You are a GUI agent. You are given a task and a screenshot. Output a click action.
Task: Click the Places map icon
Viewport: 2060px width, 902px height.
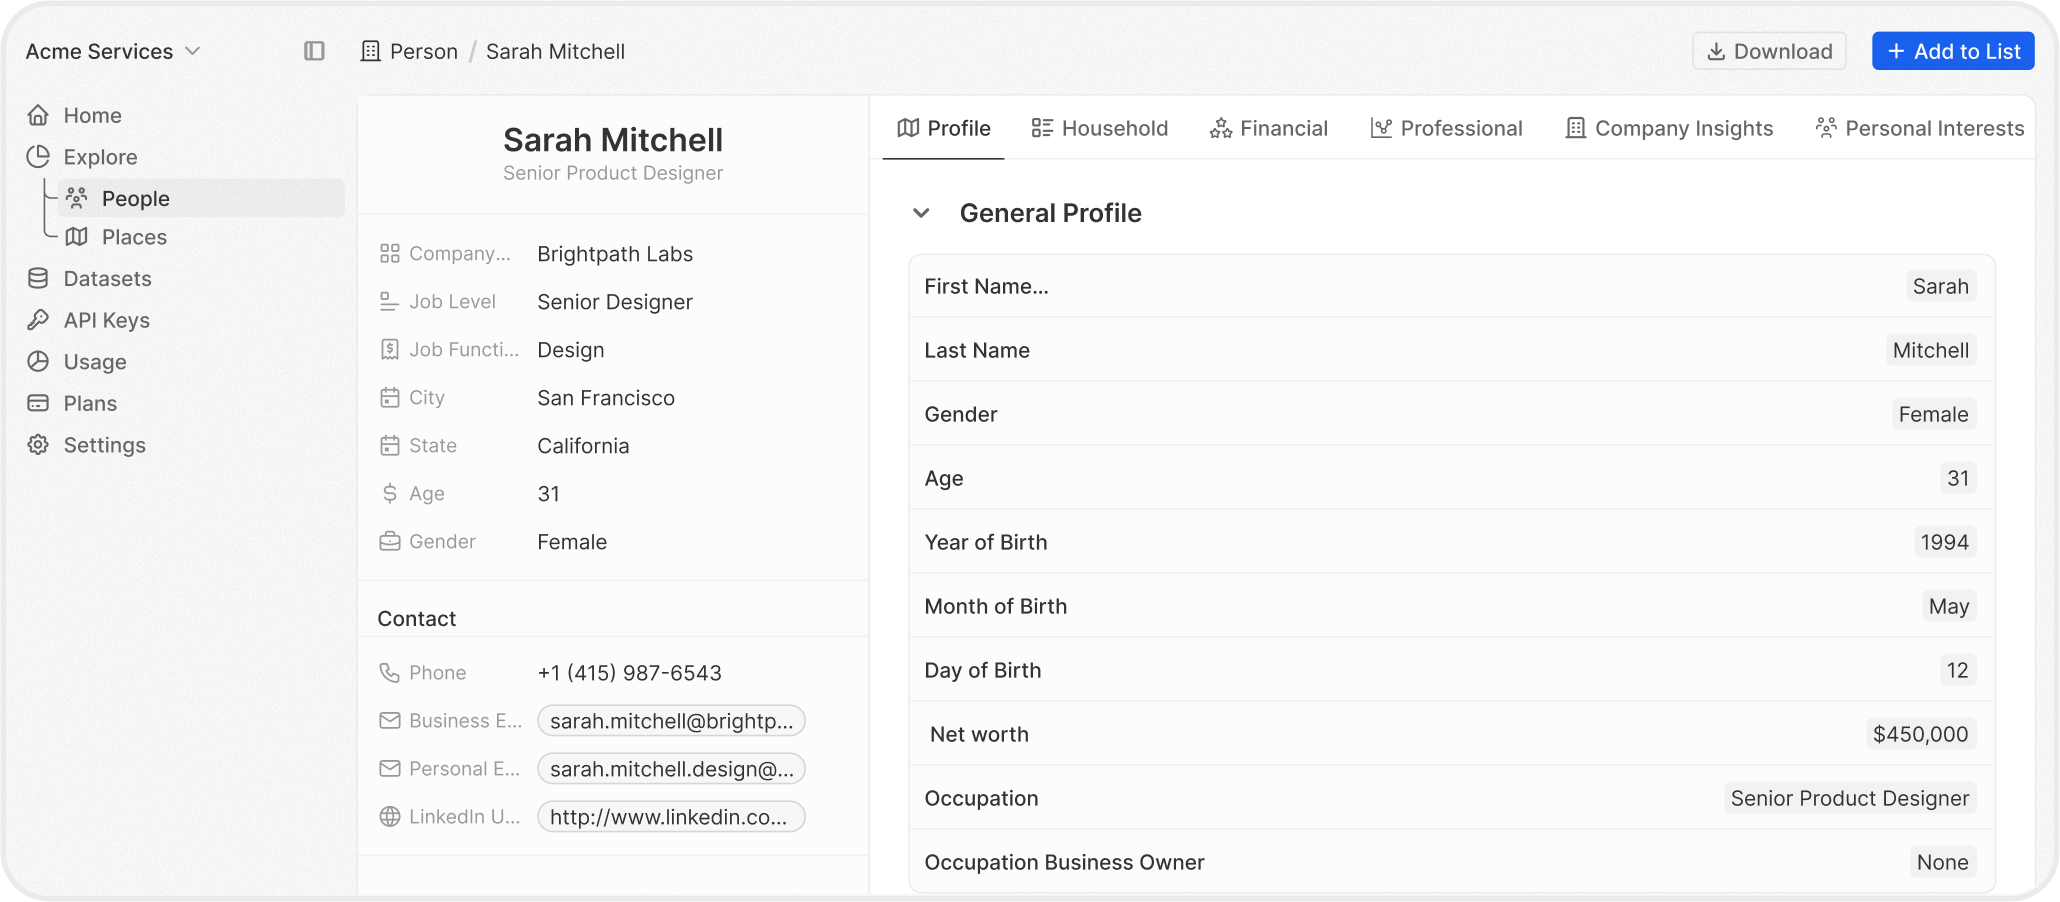(77, 237)
